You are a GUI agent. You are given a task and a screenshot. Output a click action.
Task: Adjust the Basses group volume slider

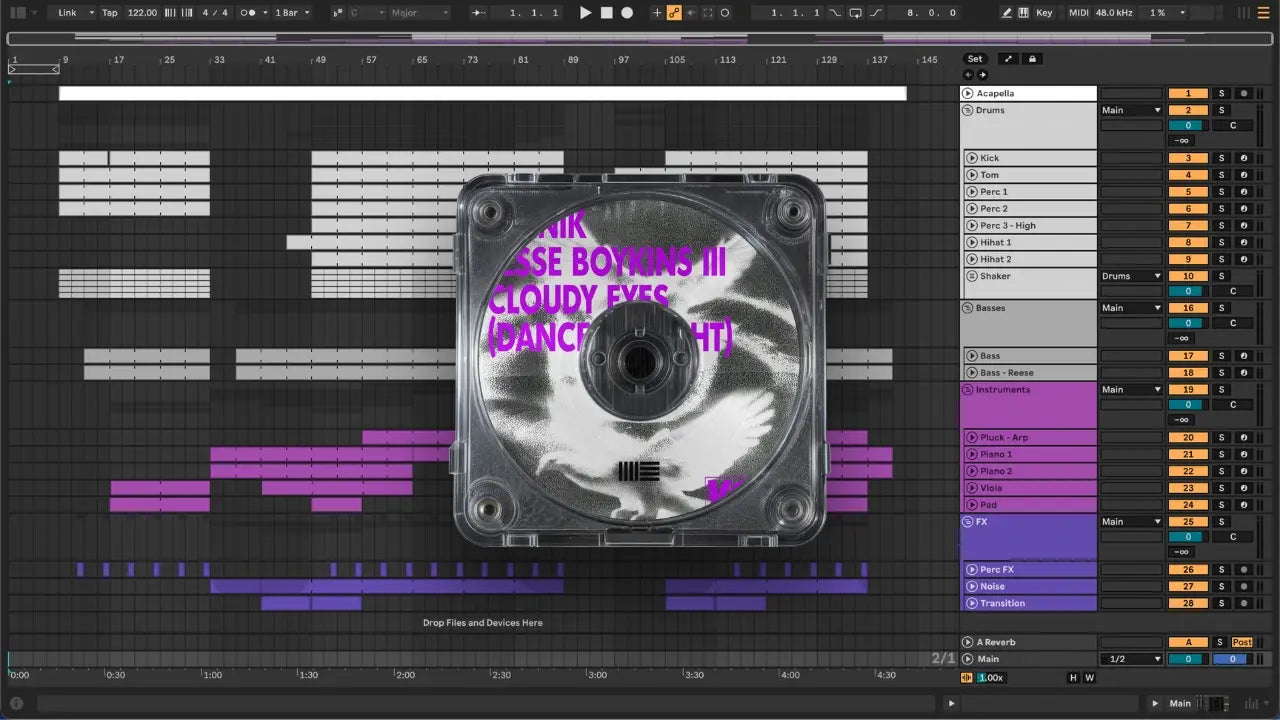pyautogui.click(x=1188, y=324)
